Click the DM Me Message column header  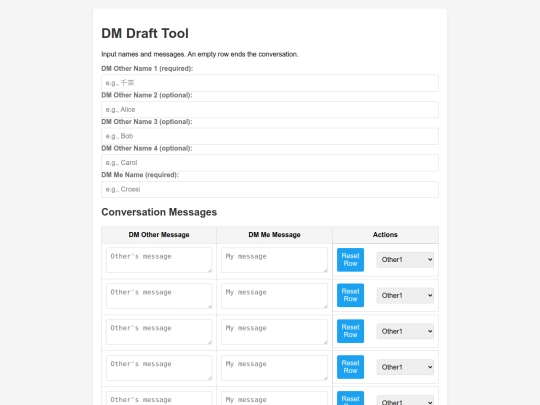tap(274, 235)
